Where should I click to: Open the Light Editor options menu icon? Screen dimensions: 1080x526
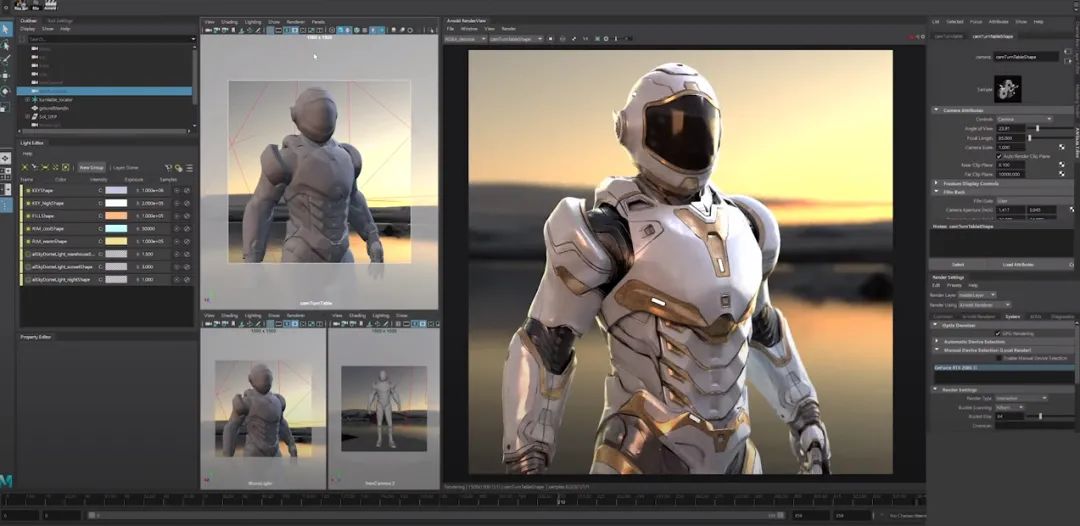point(189,167)
